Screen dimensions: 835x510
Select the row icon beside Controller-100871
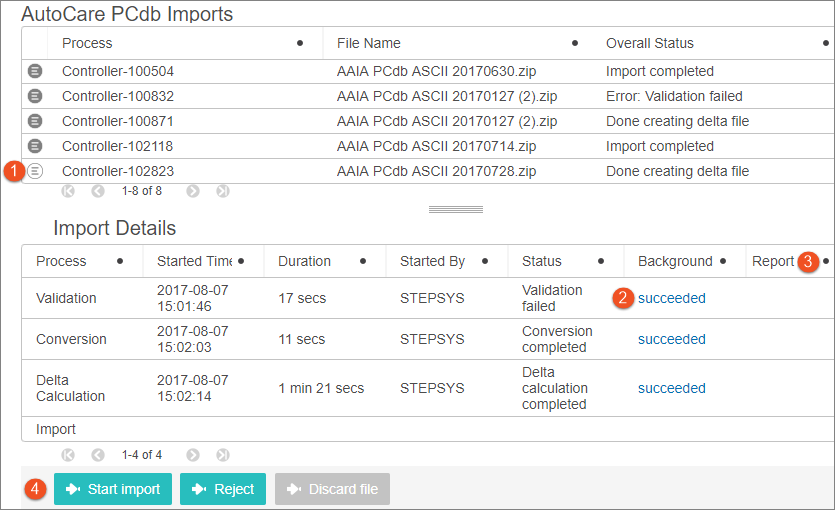[35, 121]
